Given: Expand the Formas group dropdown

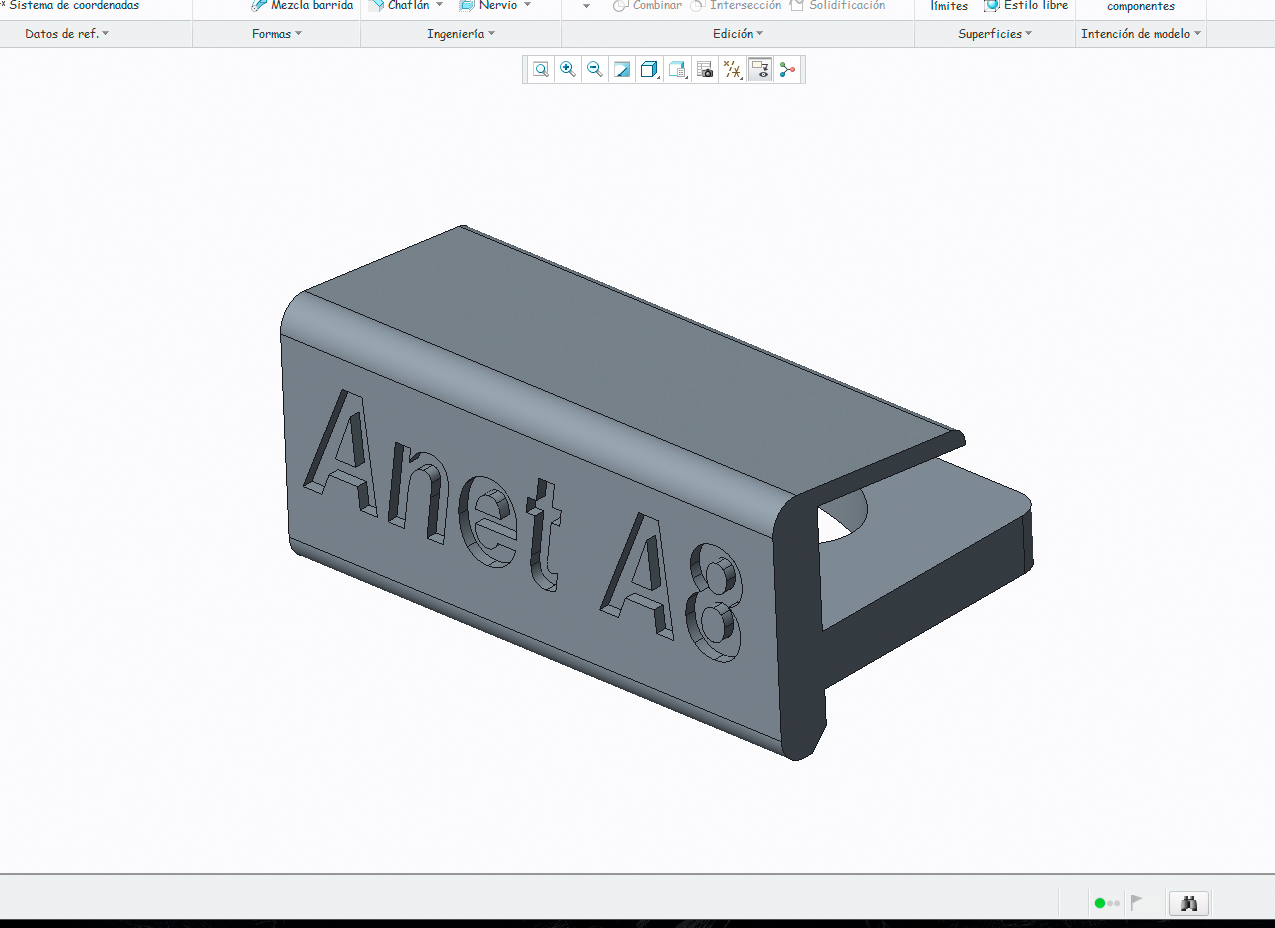Looking at the screenshot, I should point(277,34).
